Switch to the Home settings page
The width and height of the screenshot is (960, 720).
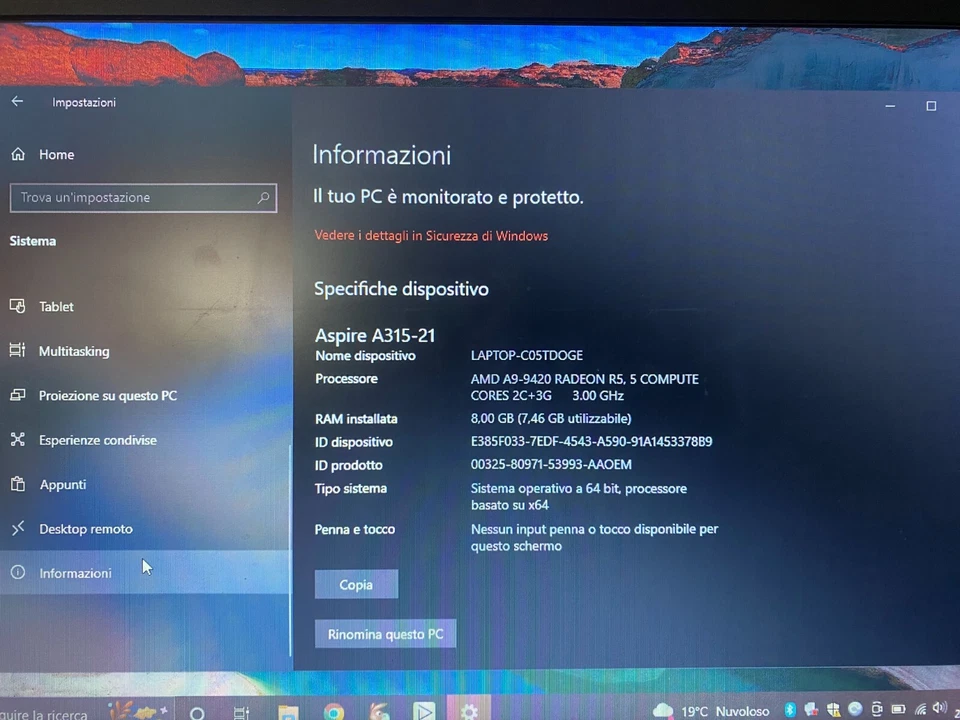tap(56, 154)
